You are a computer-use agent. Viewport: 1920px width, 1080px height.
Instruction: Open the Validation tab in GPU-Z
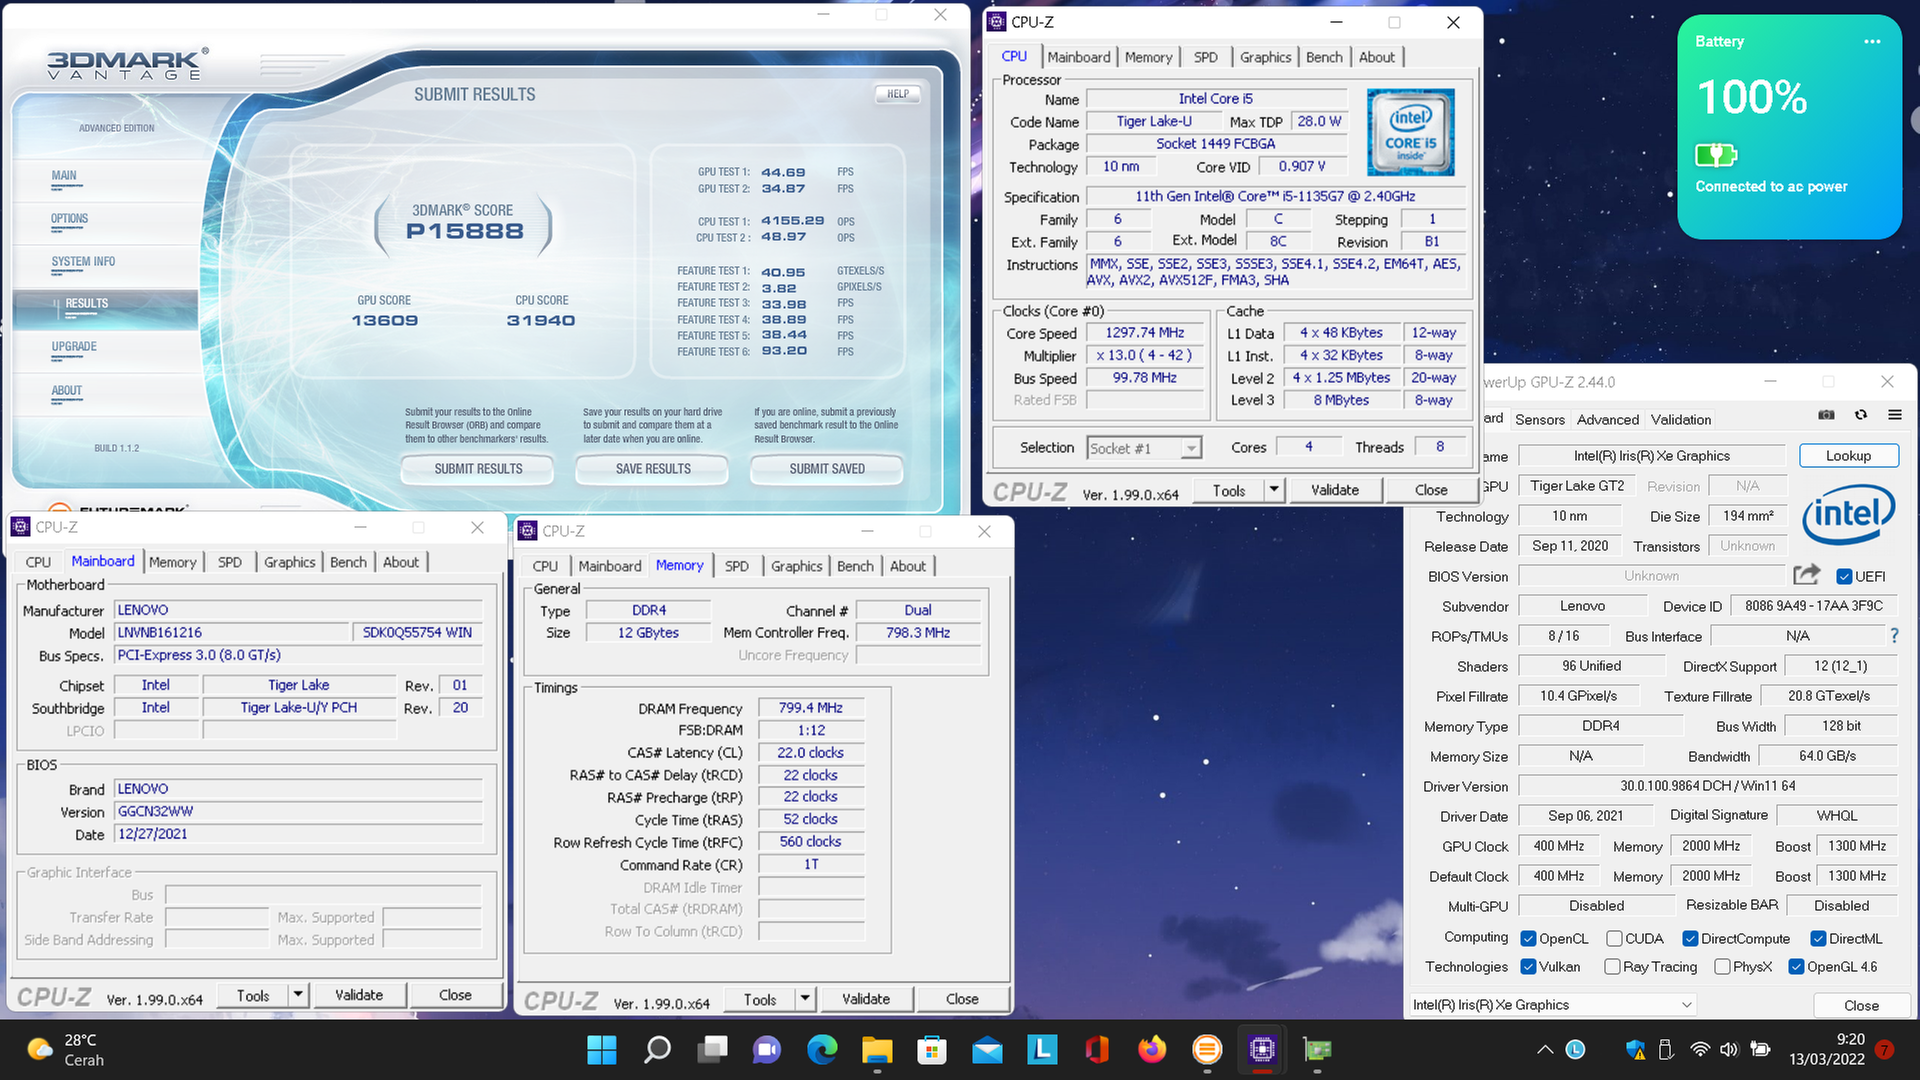pyautogui.click(x=1680, y=420)
